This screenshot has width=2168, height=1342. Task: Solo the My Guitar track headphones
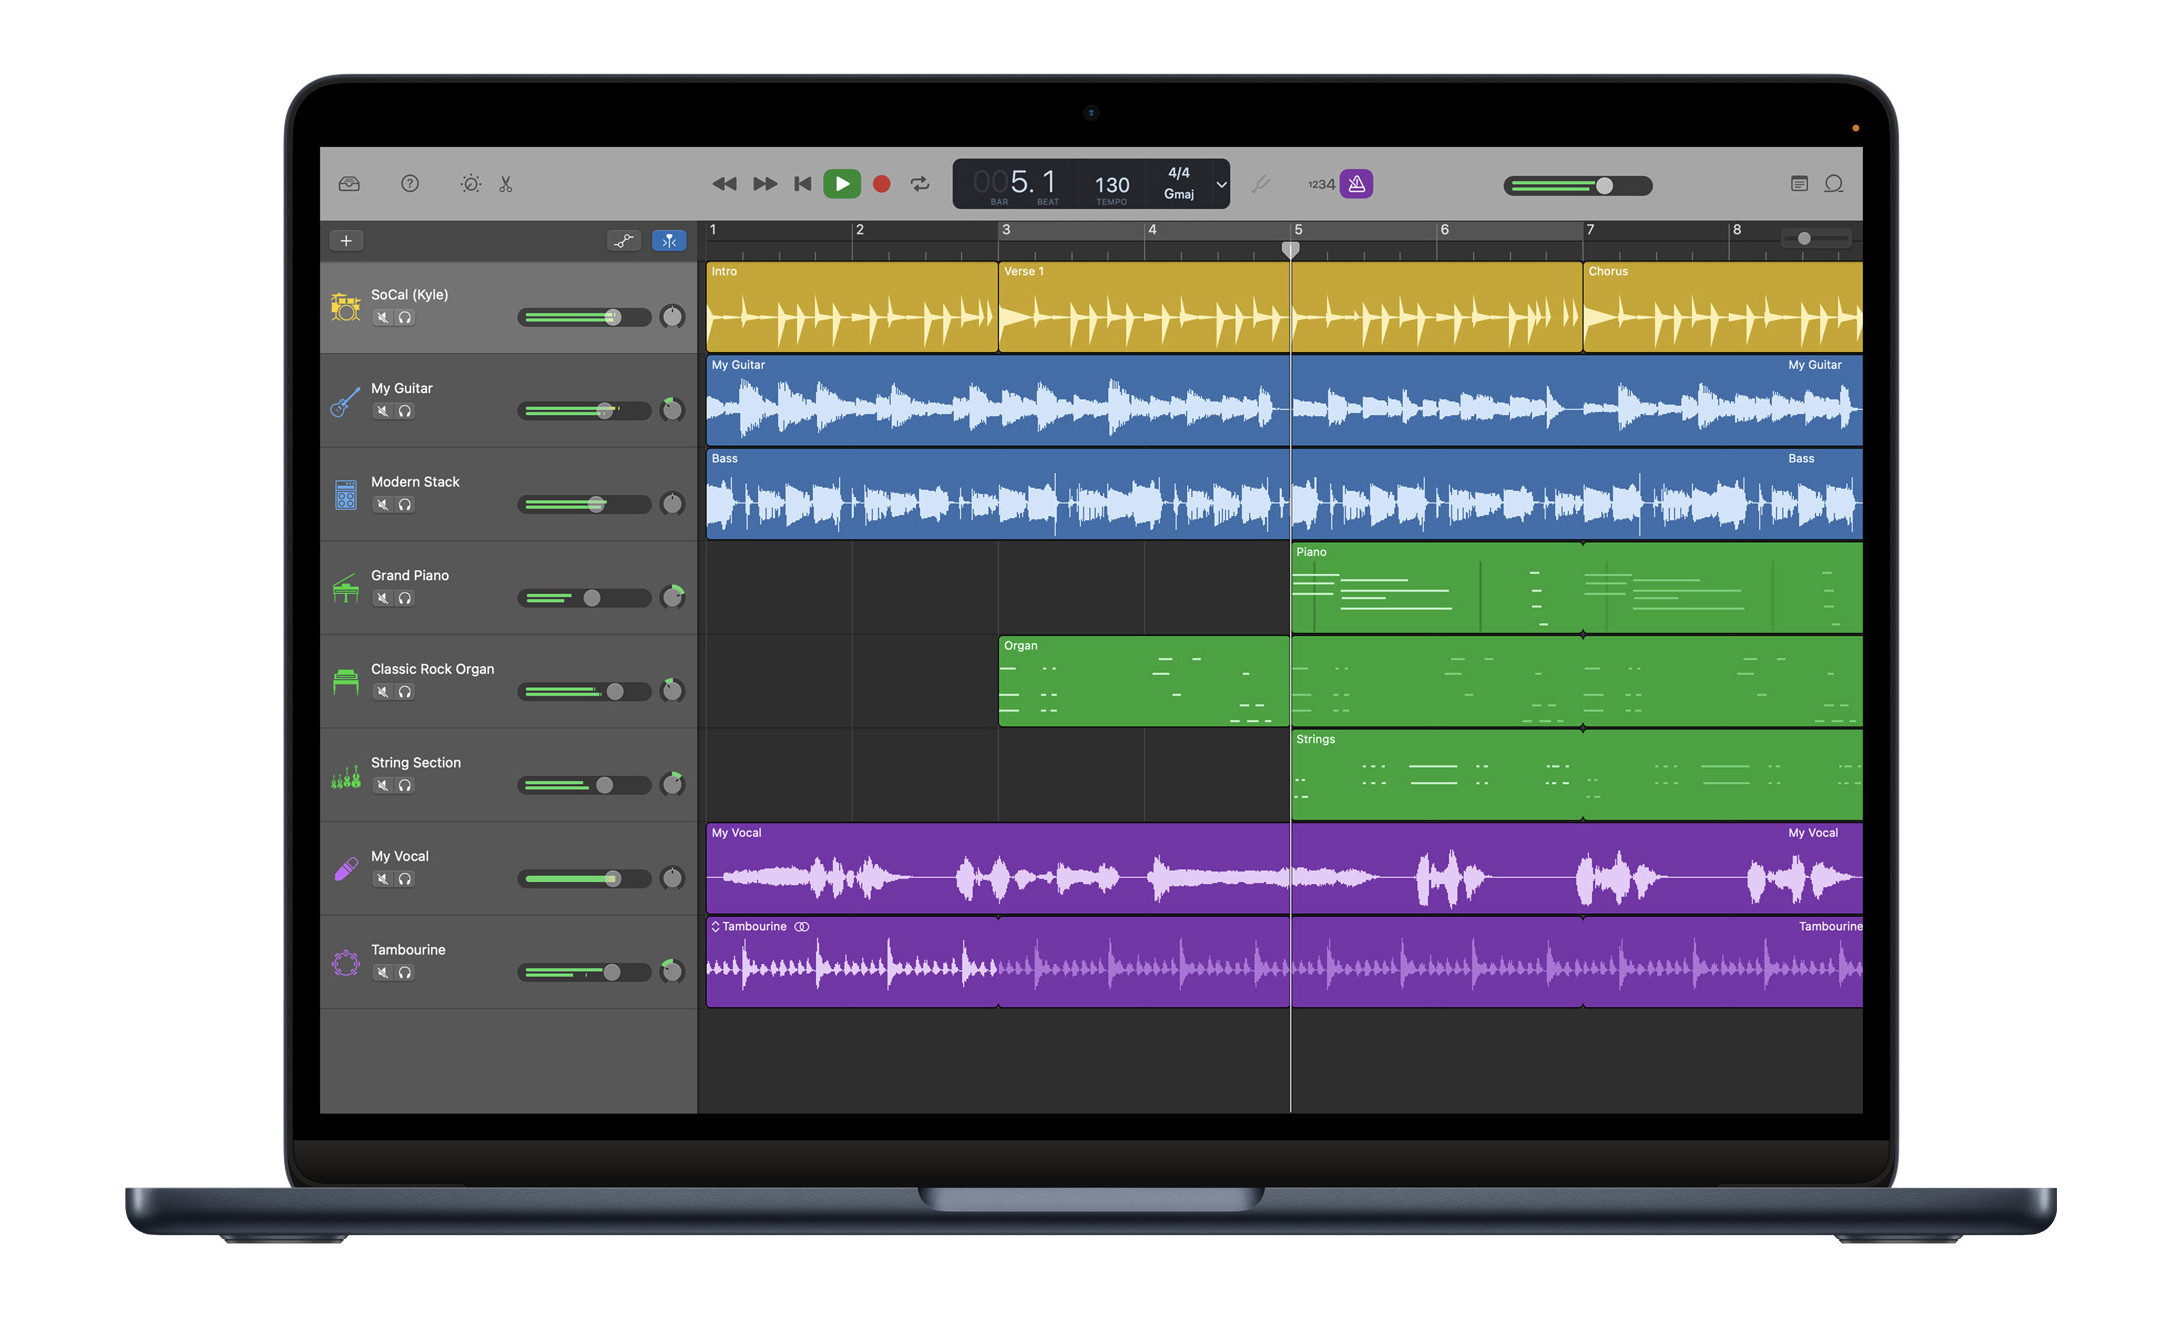(x=405, y=411)
